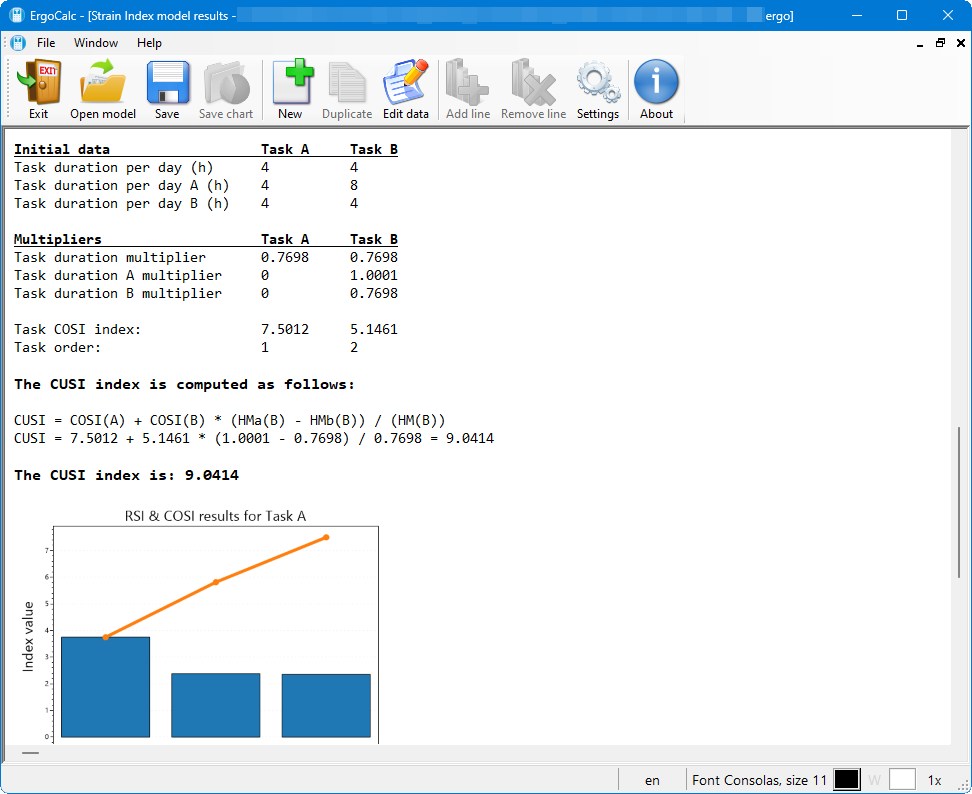Click the black font color swatch
The image size is (972, 794).
point(846,779)
